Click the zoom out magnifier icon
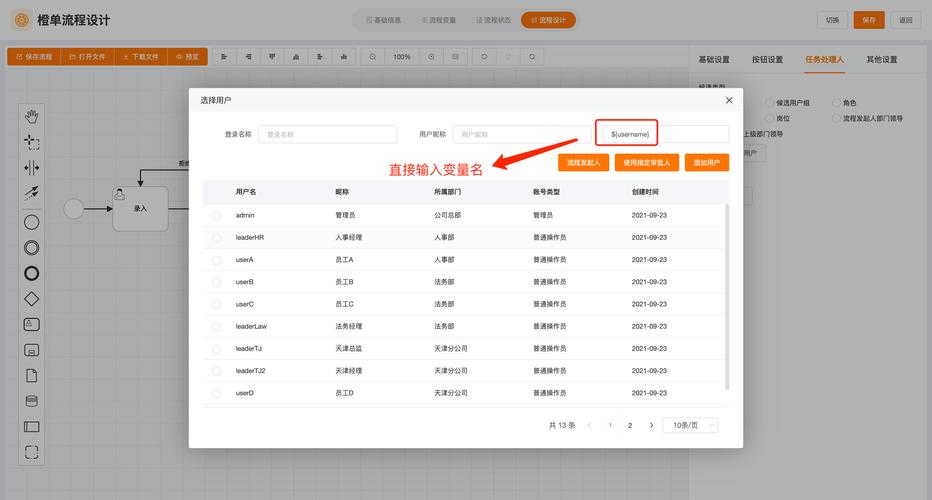The width and height of the screenshot is (932, 500). click(x=373, y=57)
